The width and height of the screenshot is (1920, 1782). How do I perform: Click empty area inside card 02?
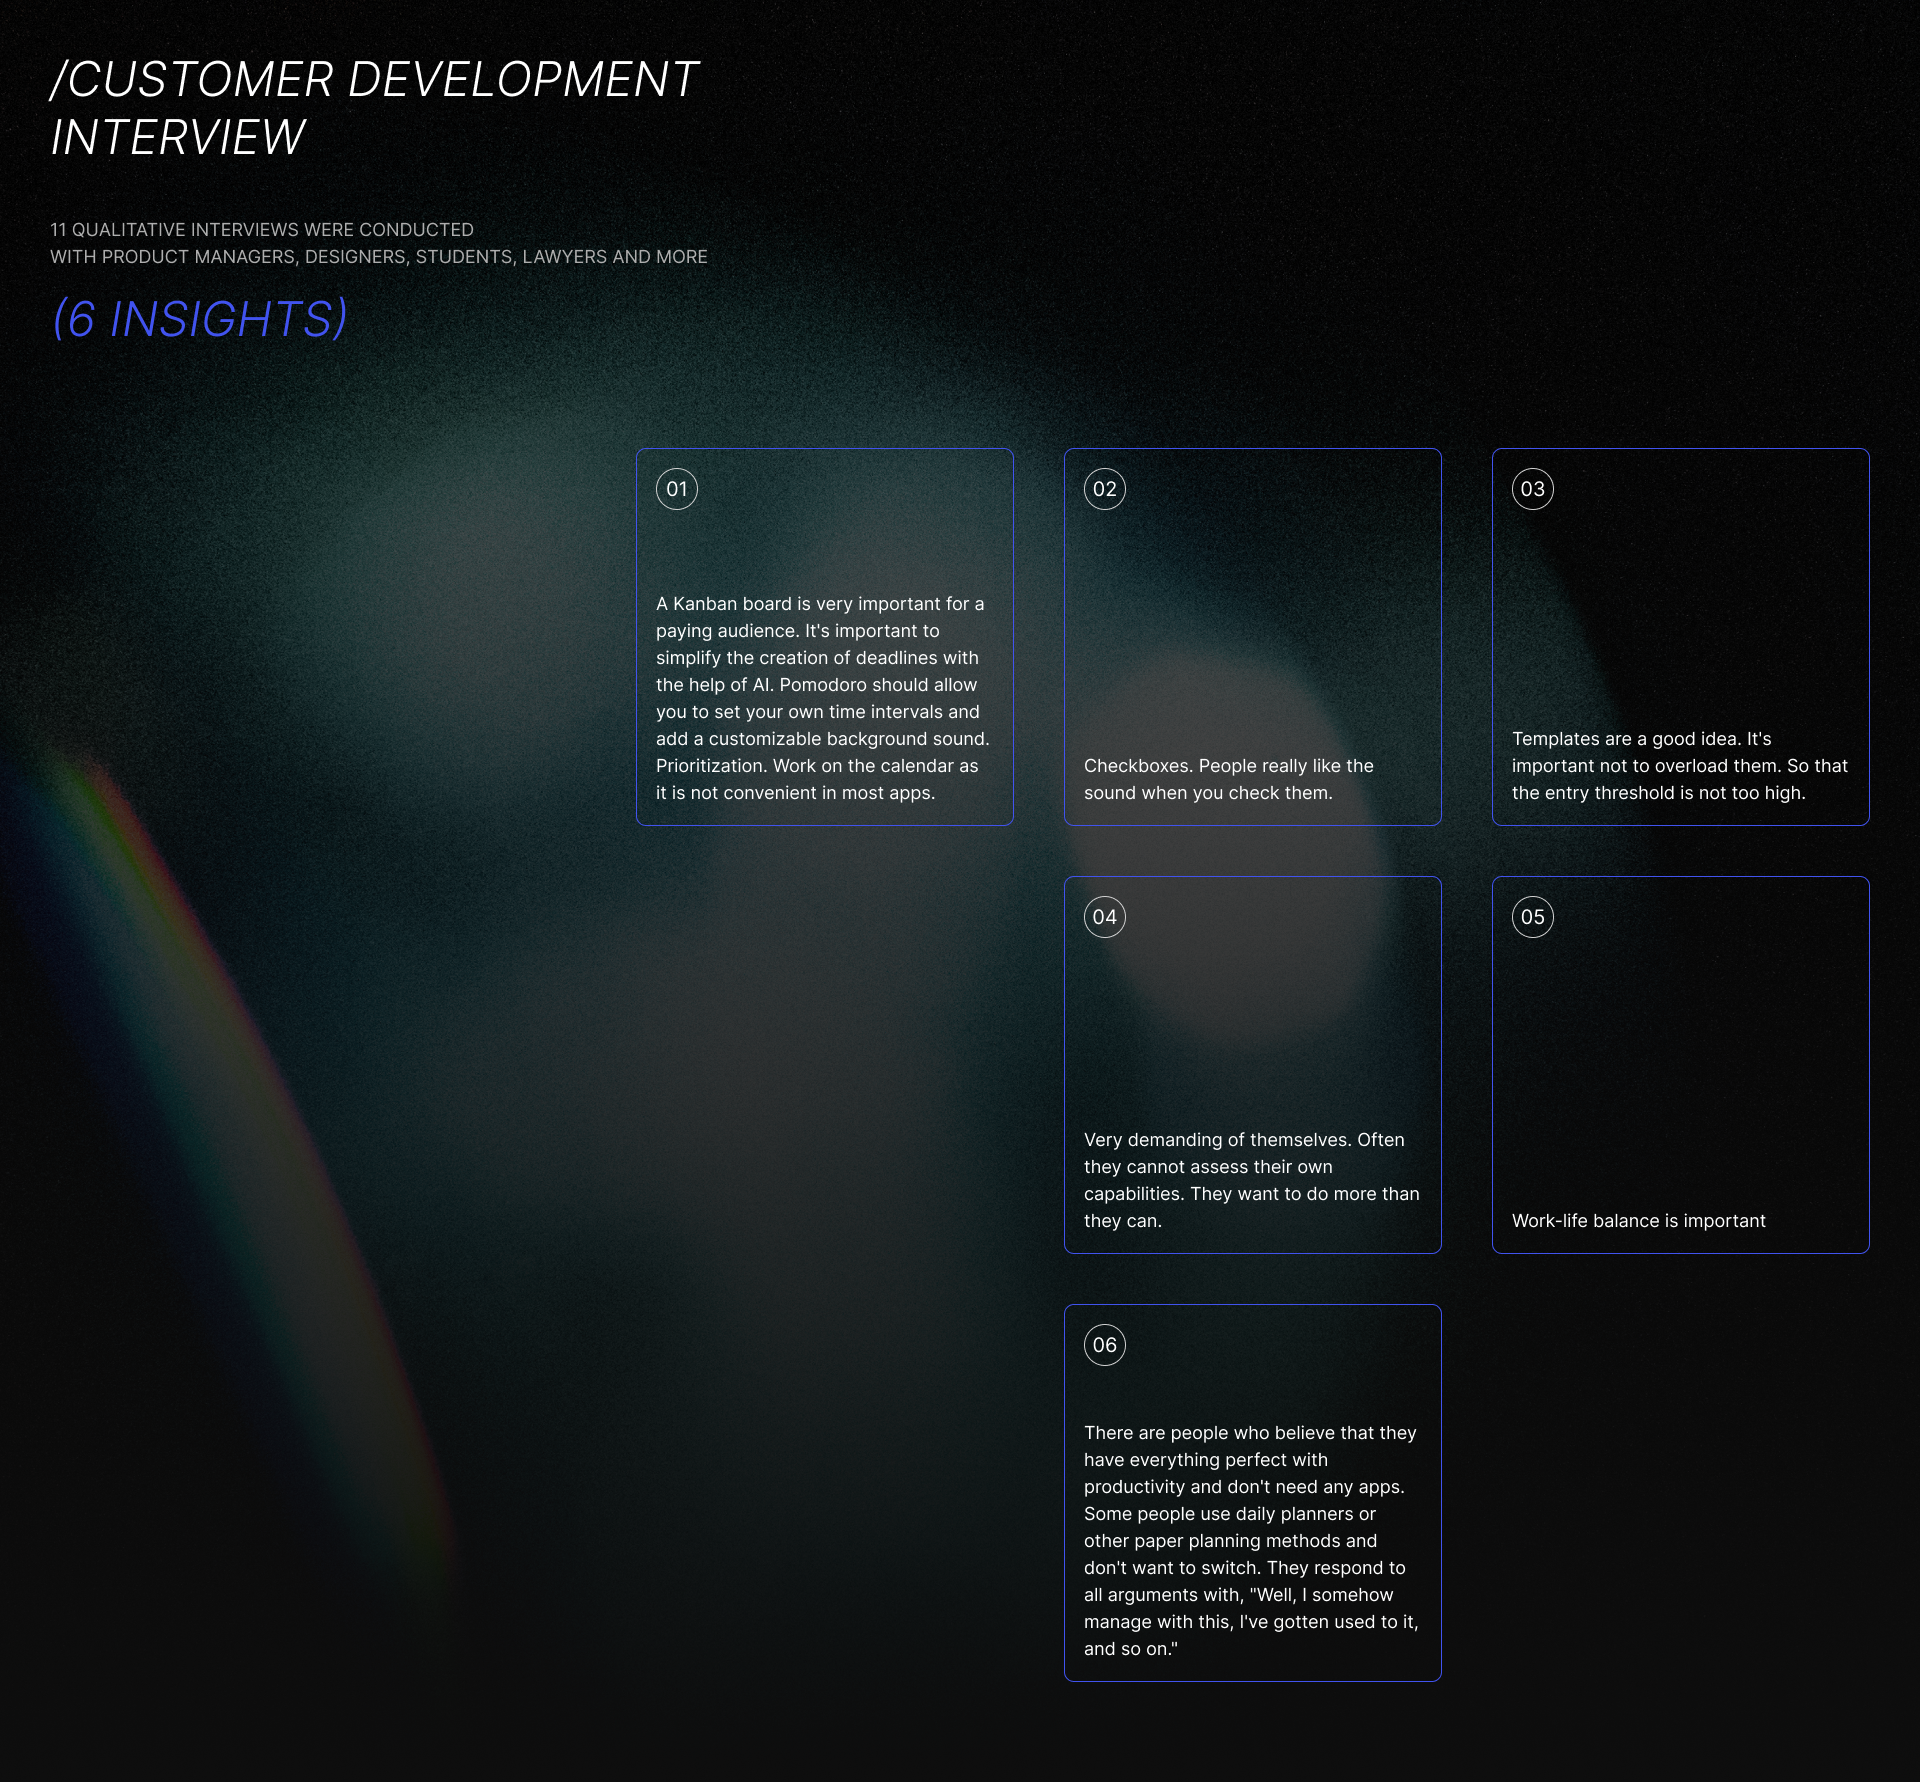(1252, 620)
